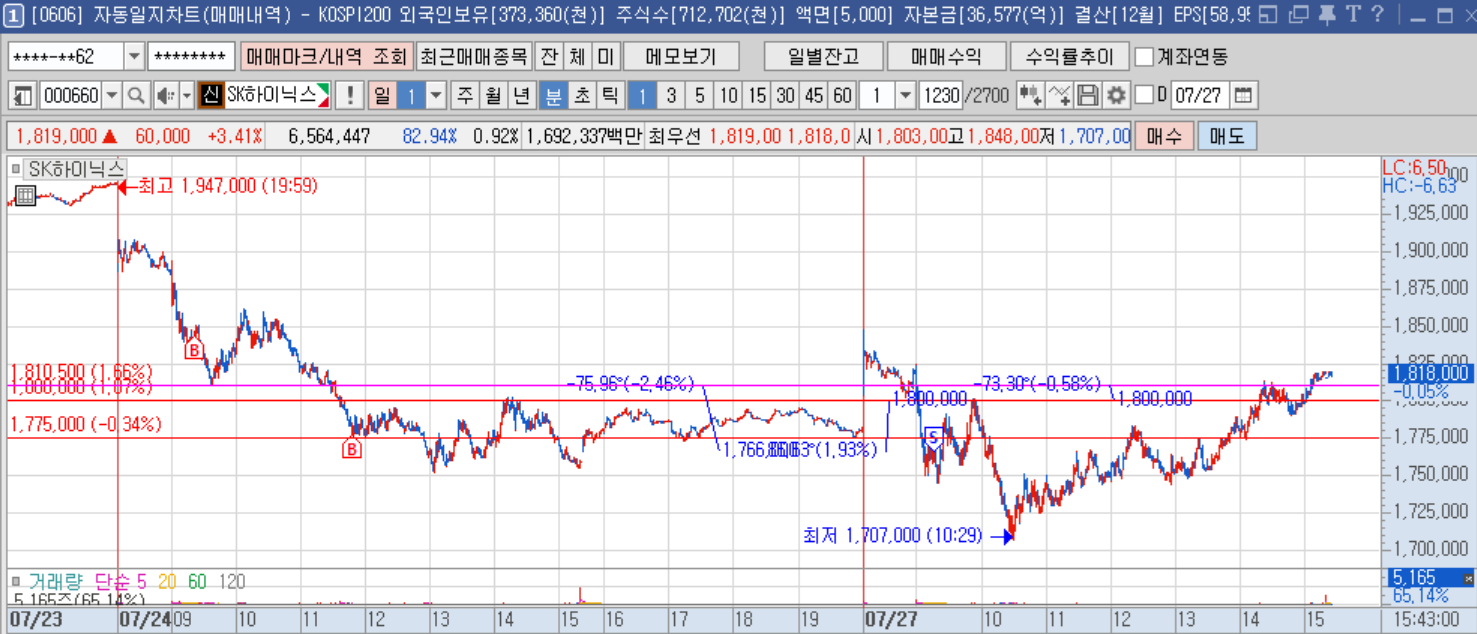Click the cascade windows icon in title bar

coord(1298,15)
